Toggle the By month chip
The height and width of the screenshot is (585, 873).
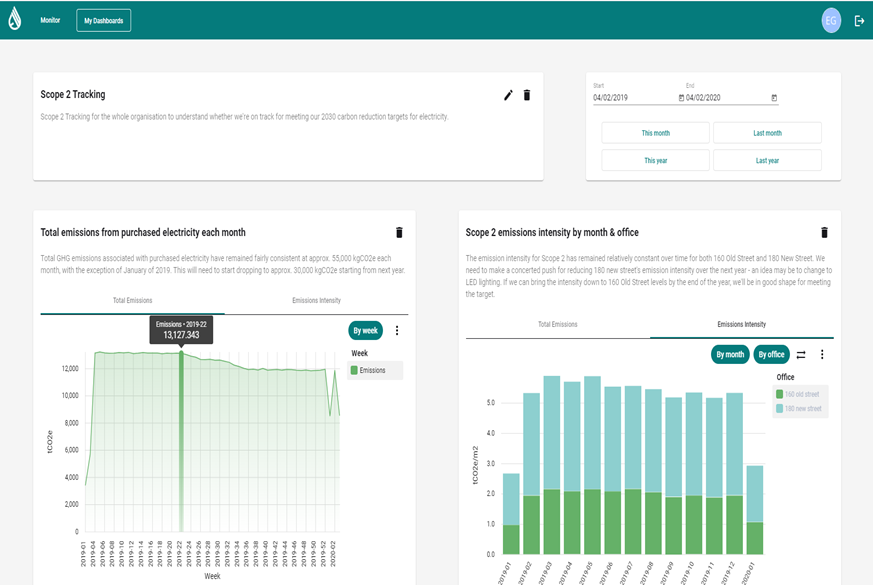pos(730,354)
